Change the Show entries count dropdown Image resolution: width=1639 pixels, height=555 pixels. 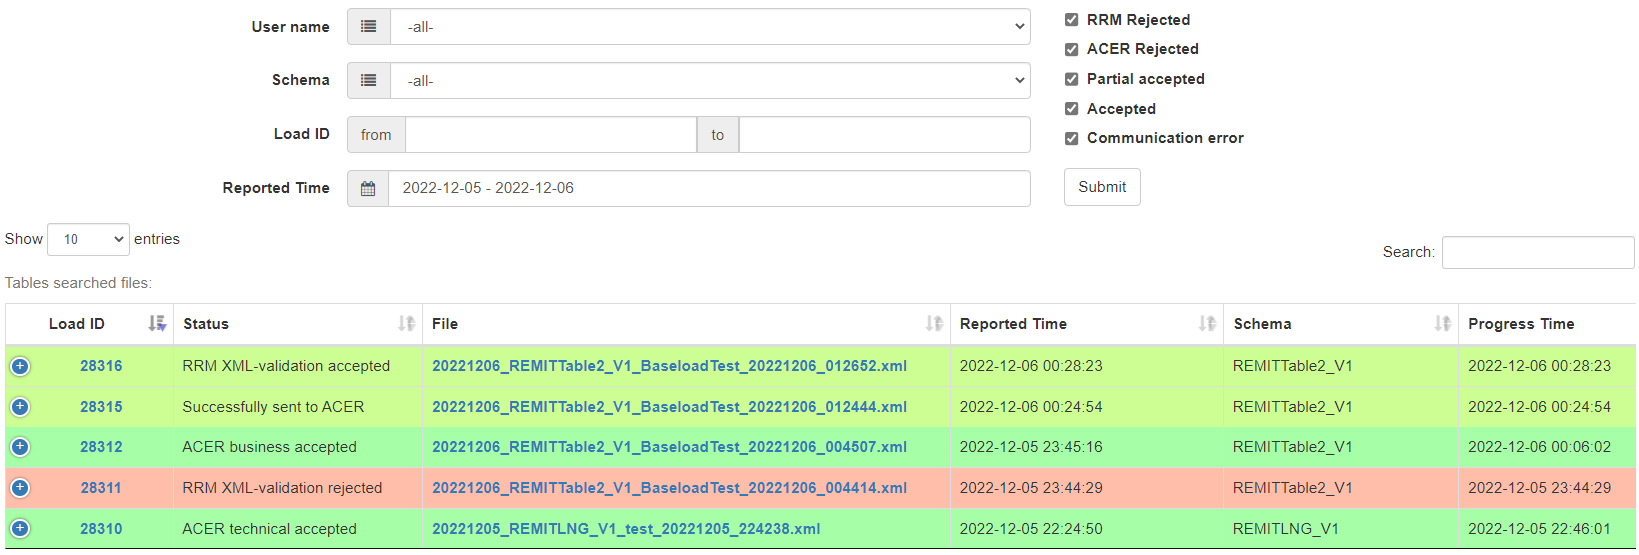pos(88,240)
